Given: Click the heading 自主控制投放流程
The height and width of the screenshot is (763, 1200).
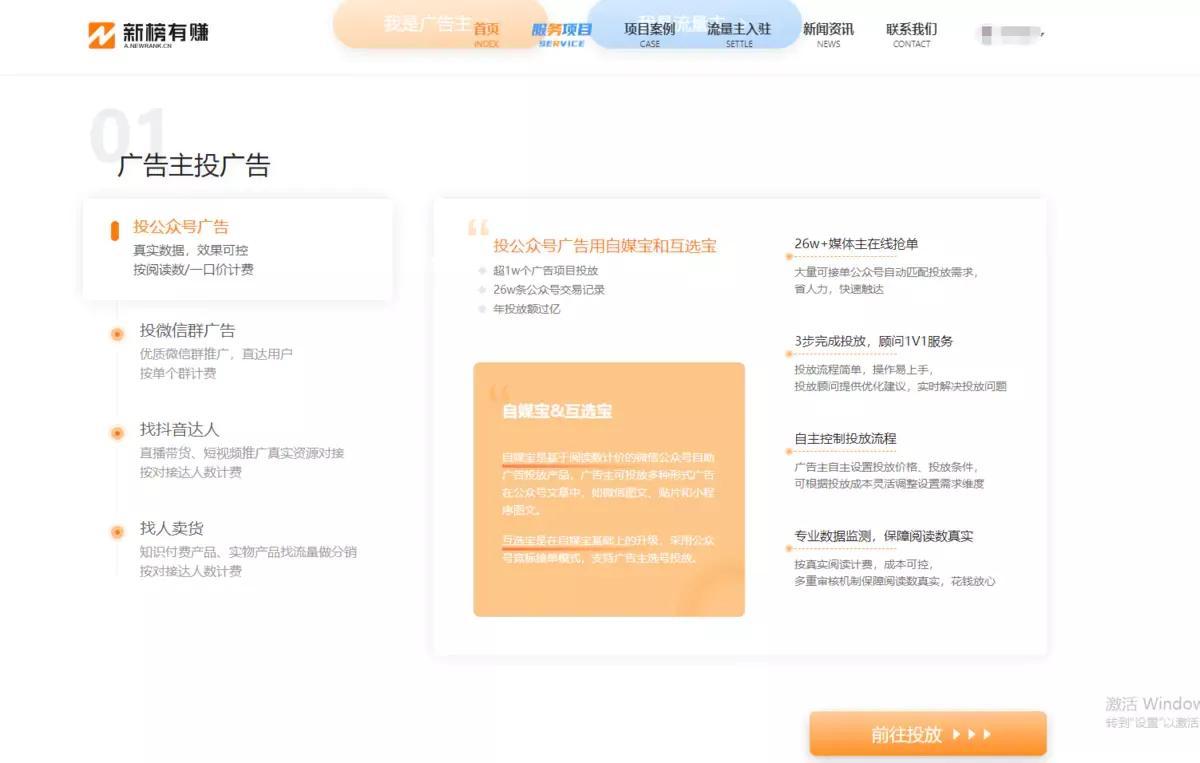Looking at the screenshot, I should pos(845,438).
